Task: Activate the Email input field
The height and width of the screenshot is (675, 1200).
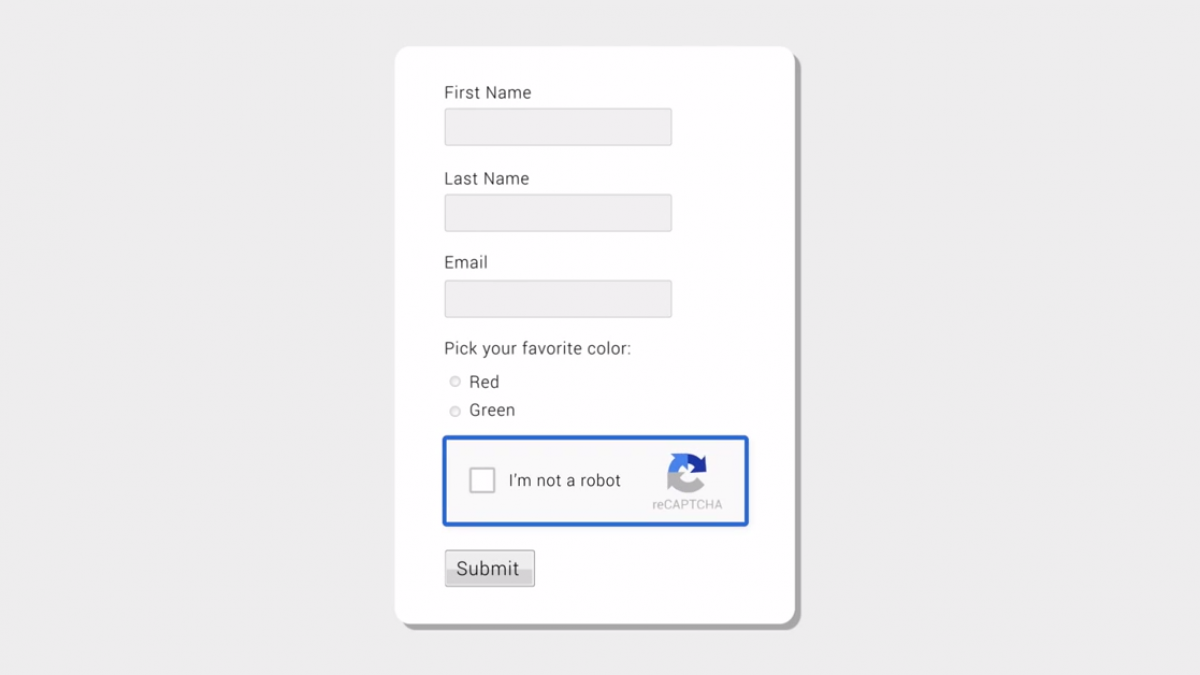Action: pos(558,299)
